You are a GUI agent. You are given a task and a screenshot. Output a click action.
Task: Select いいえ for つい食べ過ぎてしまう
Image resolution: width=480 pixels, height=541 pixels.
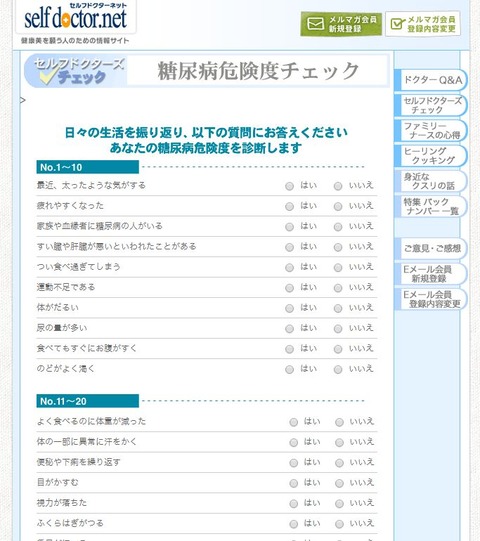pos(338,267)
